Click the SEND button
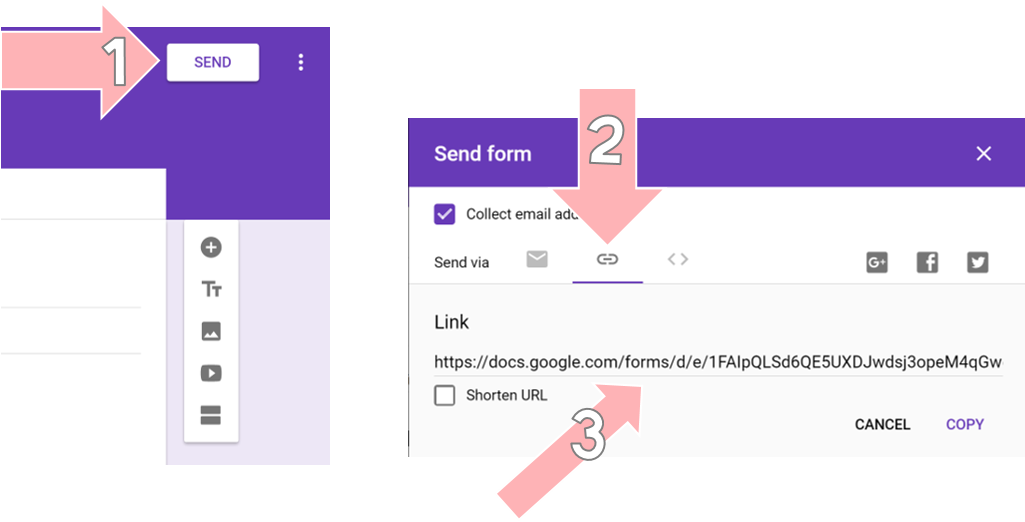This screenshot has width=1025, height=522. (x=212, y=63)
